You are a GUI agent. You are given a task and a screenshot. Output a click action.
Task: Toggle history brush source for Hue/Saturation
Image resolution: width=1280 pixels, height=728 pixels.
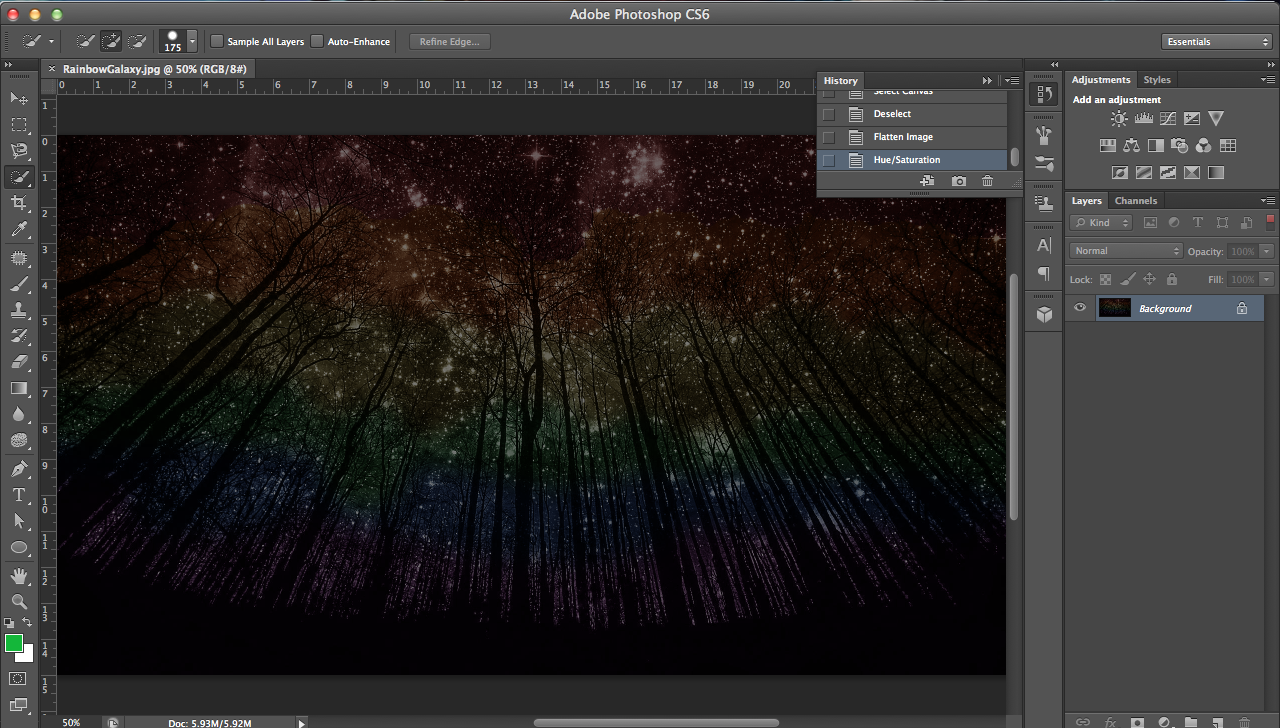[828, 160]
